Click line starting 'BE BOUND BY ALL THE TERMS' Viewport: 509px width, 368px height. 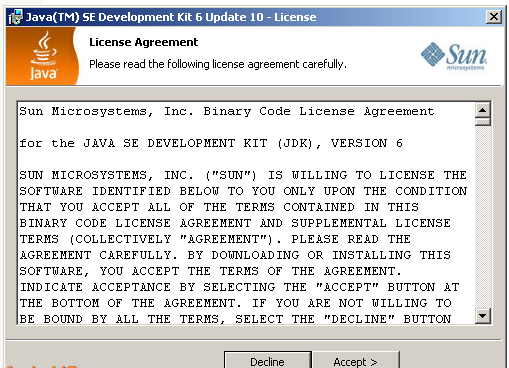tap(235, 319)
